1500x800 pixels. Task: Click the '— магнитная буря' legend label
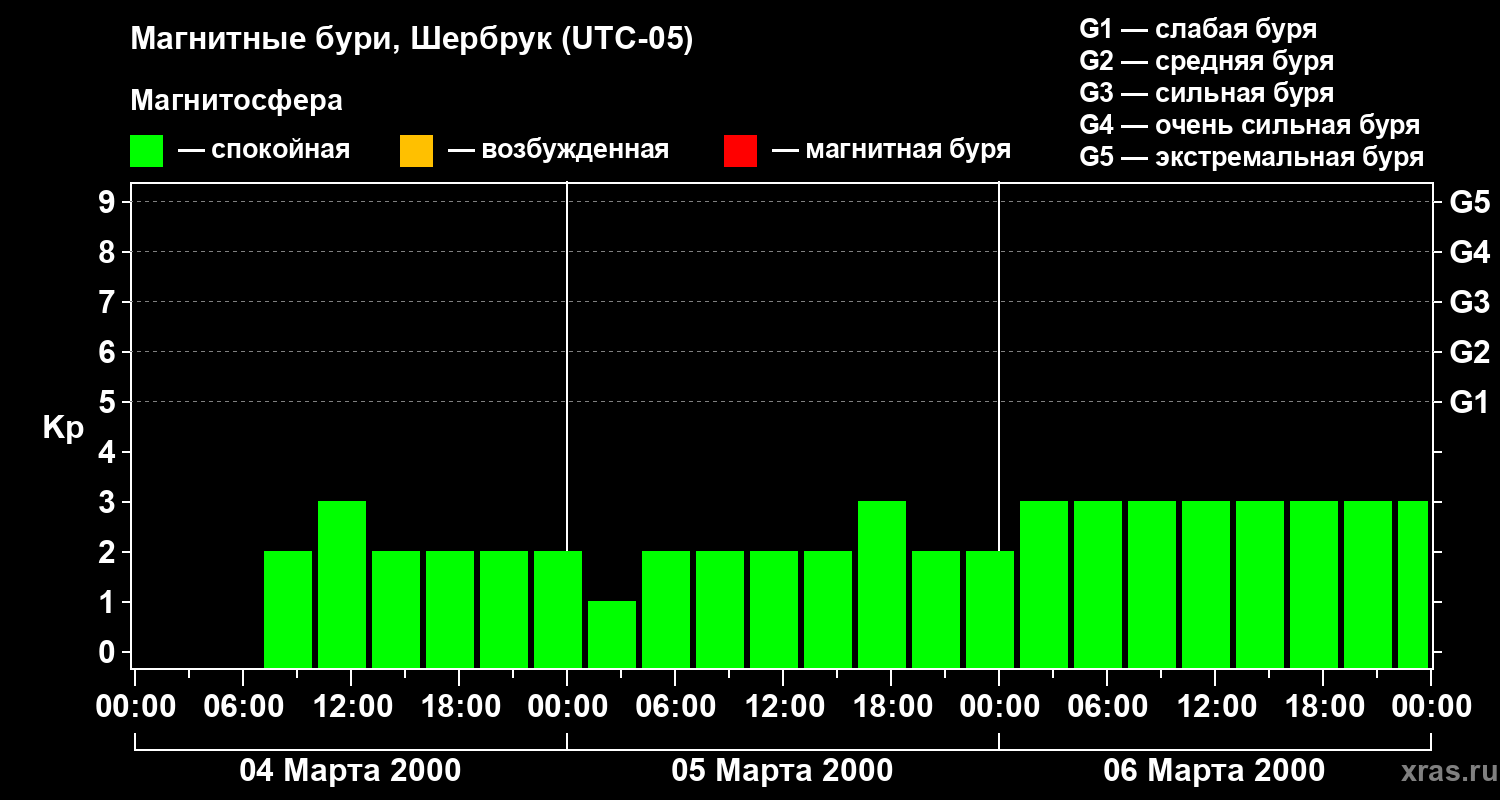[892, 150]
